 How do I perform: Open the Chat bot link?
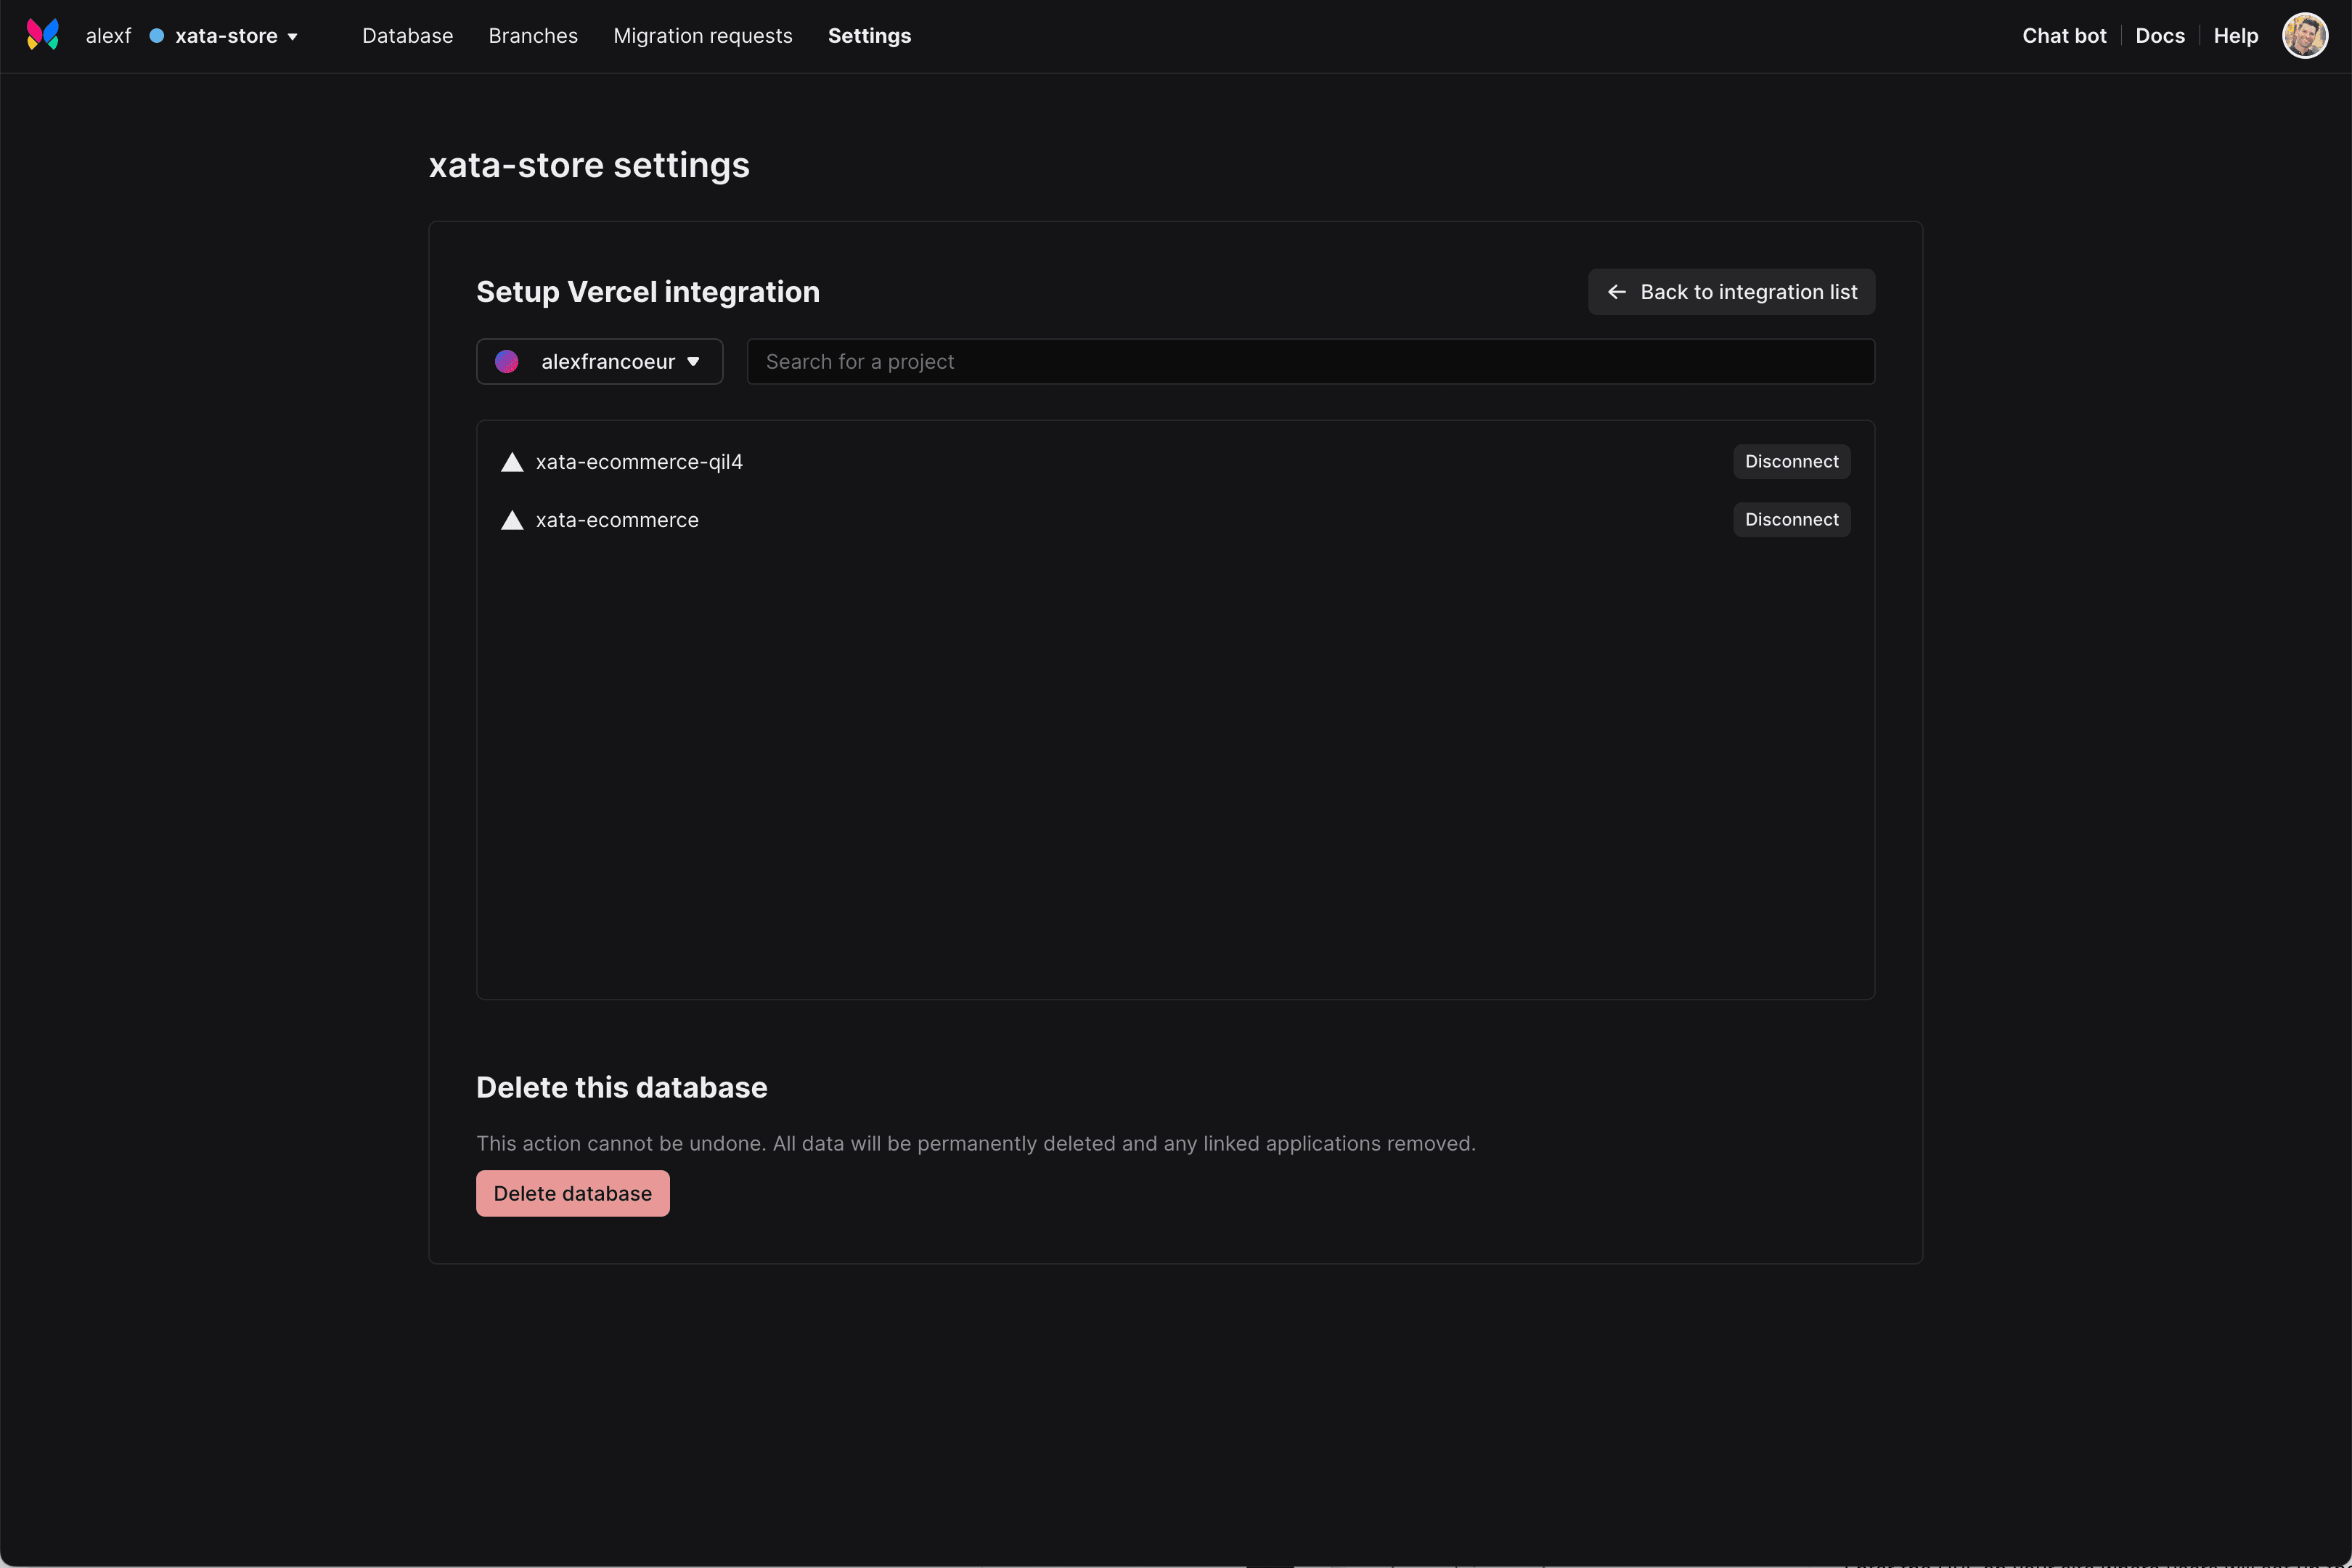point(2064,36)
